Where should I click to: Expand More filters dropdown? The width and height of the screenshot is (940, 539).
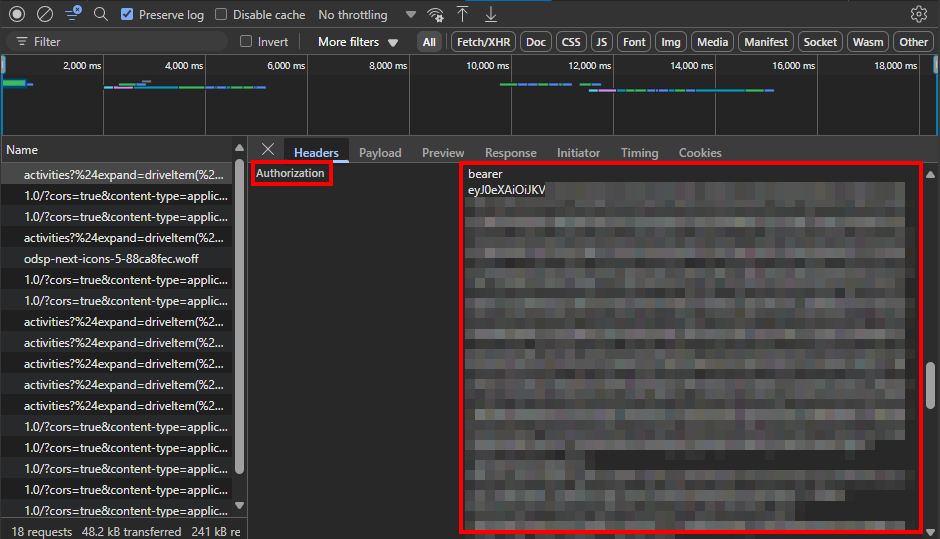coord(358,42)
